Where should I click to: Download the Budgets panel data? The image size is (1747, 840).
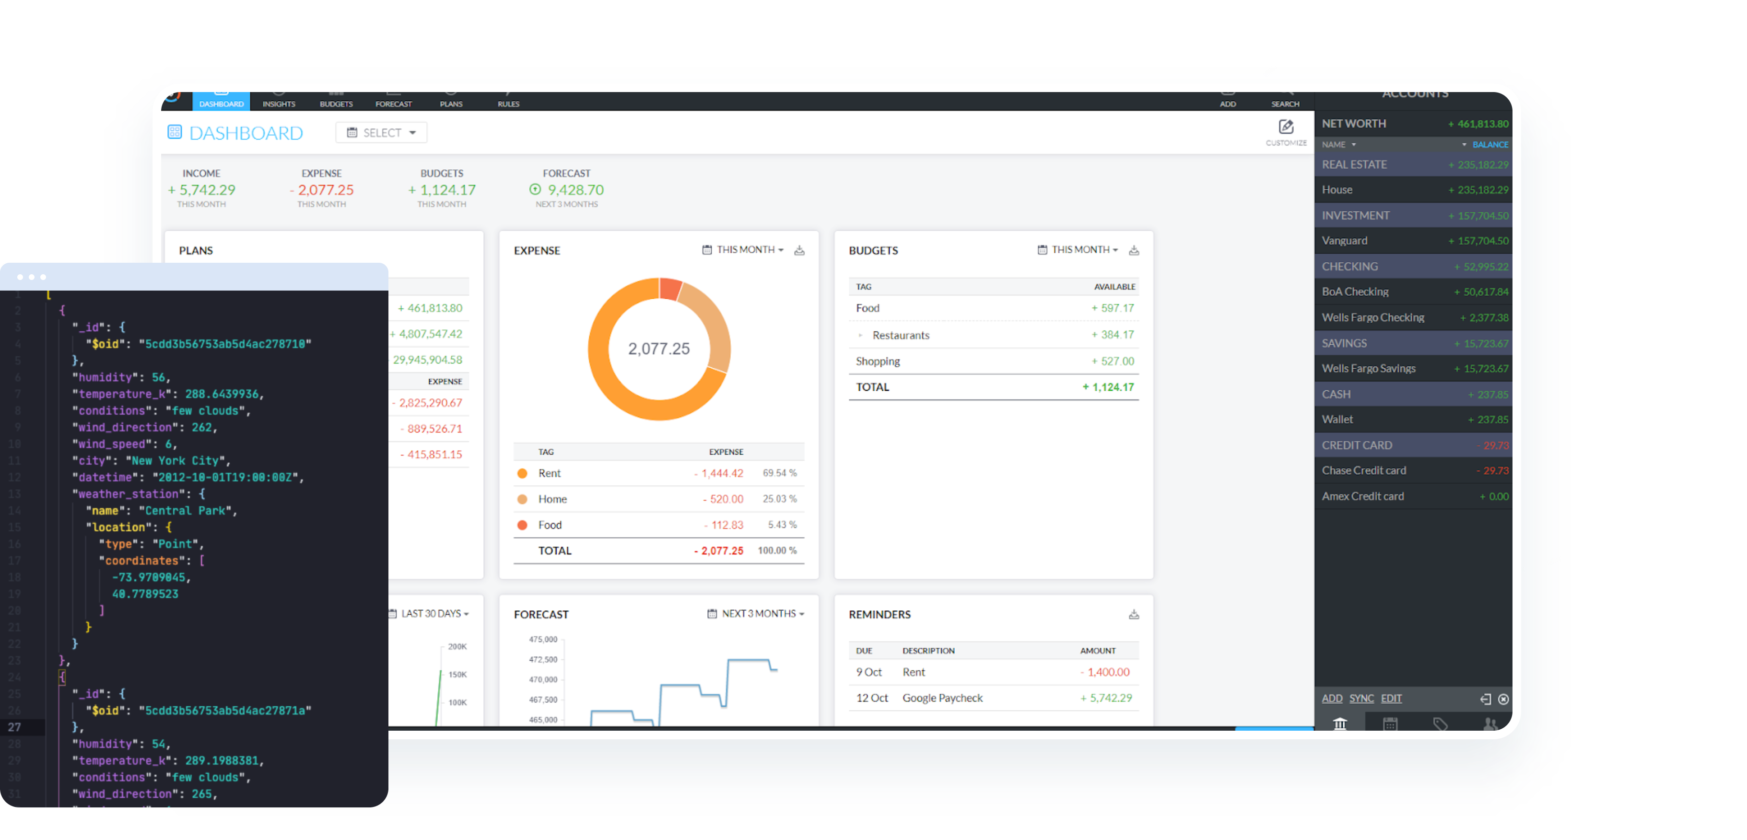click(1134, 250)
